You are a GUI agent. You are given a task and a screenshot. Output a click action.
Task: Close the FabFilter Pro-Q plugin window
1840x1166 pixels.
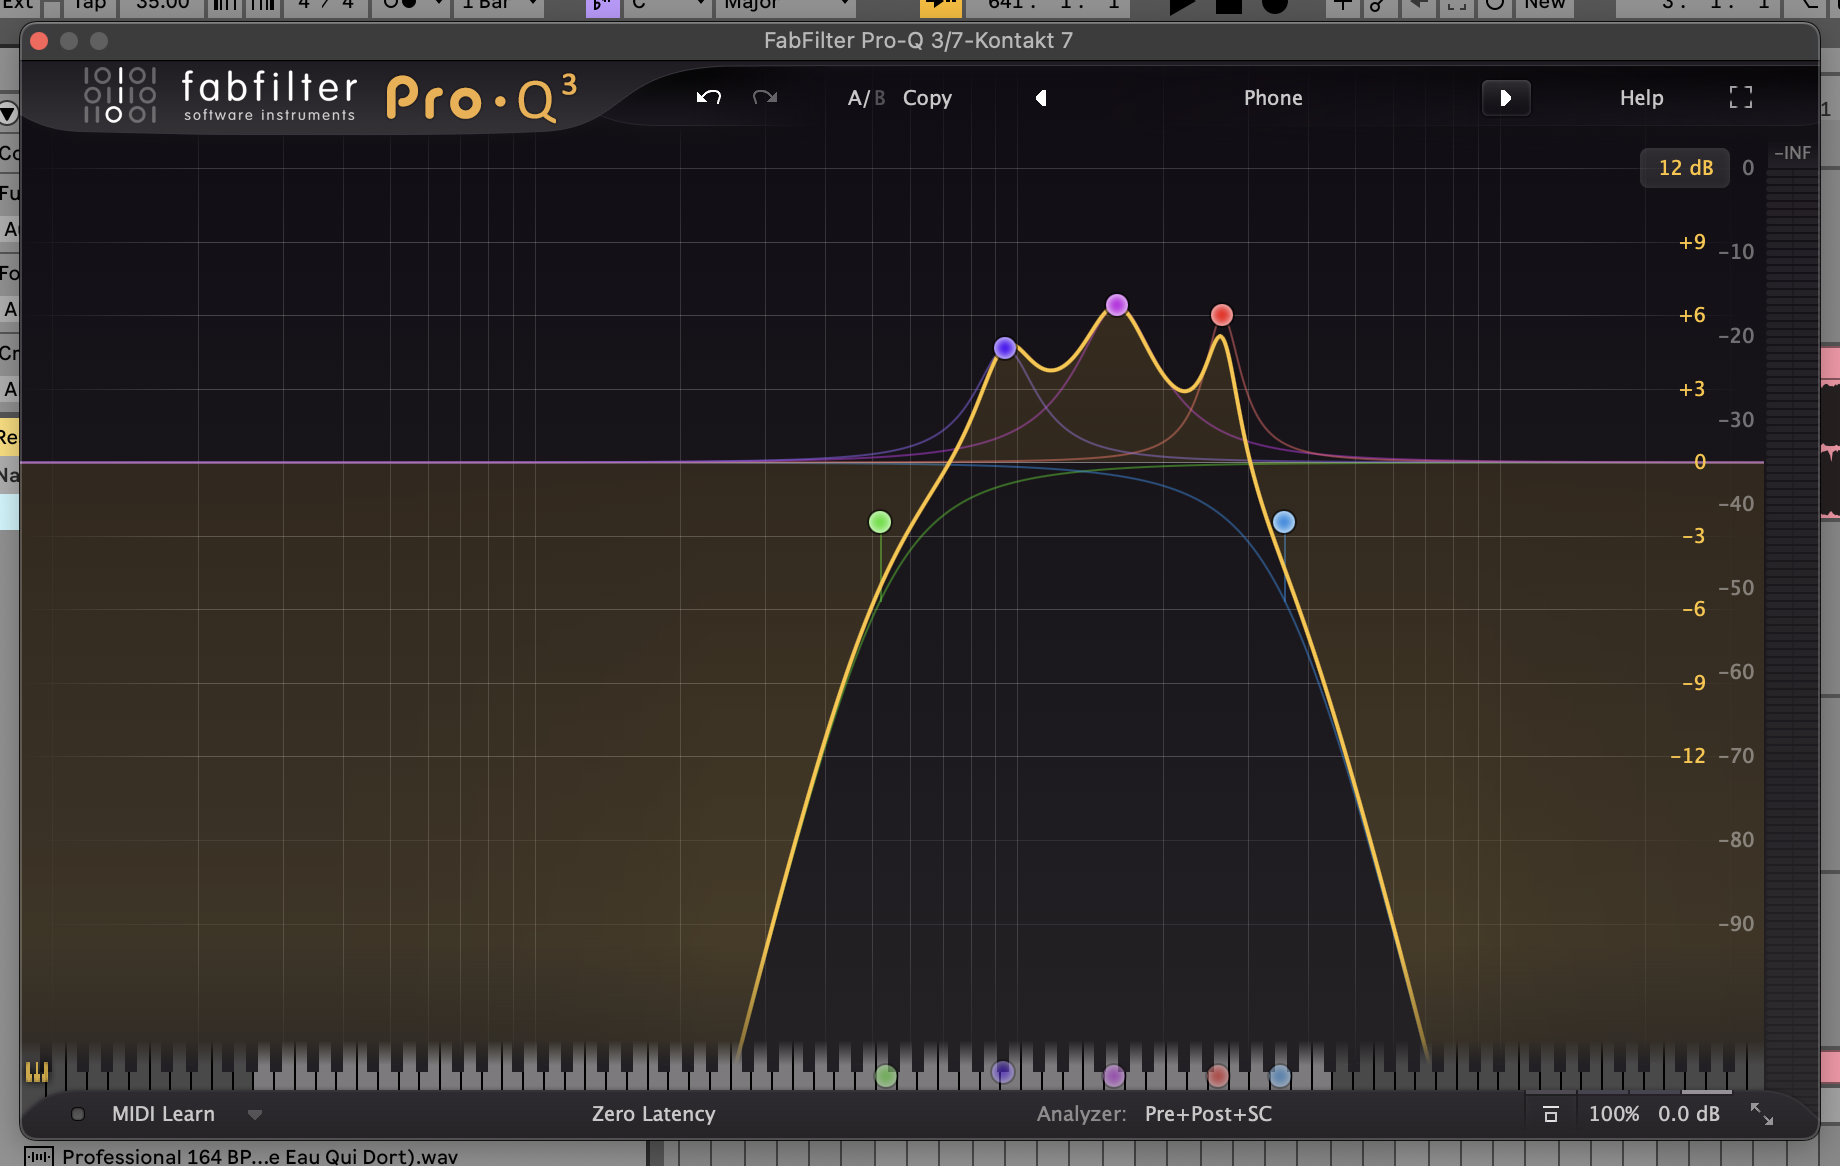pyautogui.click(x=39, y=41)
